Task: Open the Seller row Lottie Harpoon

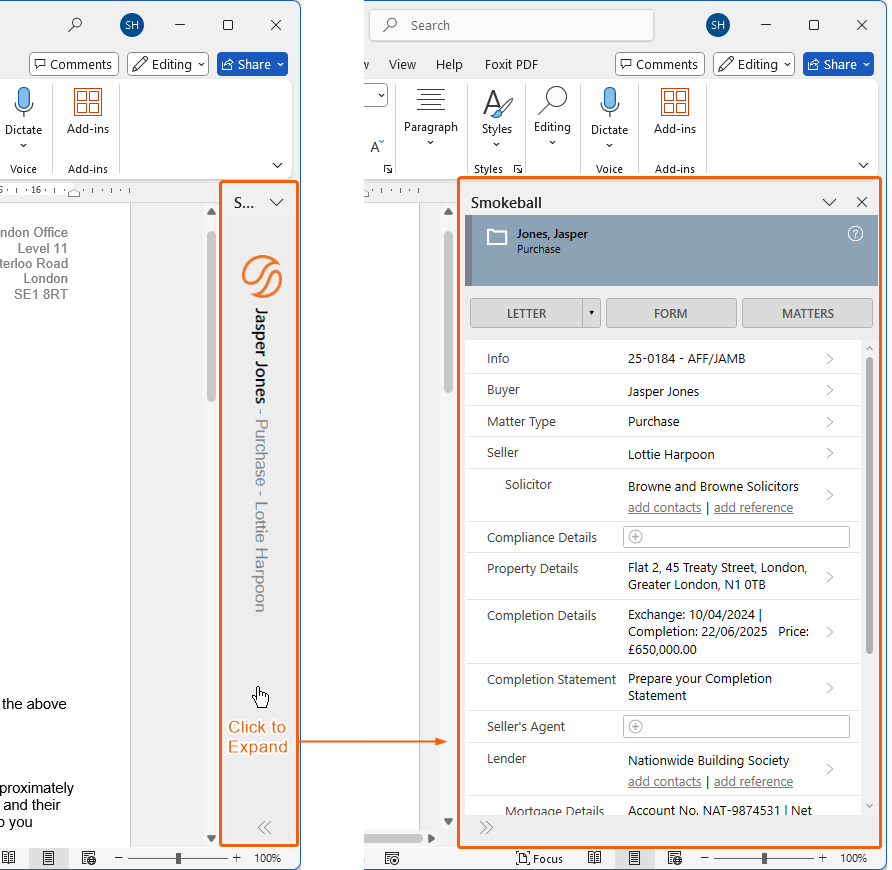Action: 663,453
